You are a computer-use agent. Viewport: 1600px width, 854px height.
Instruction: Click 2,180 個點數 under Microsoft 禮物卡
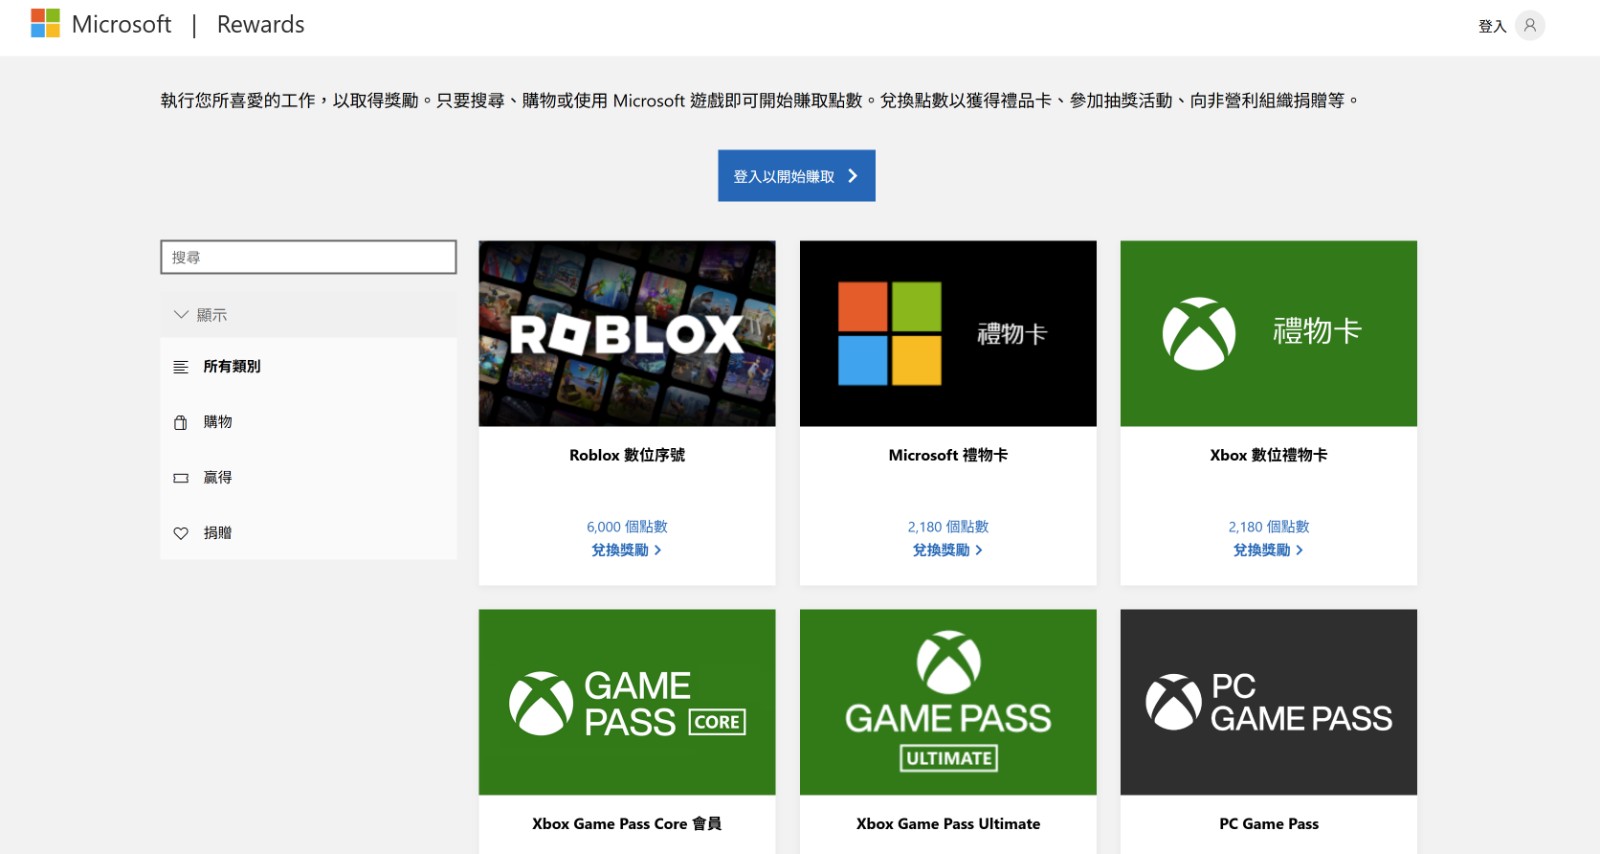(948, 527)
